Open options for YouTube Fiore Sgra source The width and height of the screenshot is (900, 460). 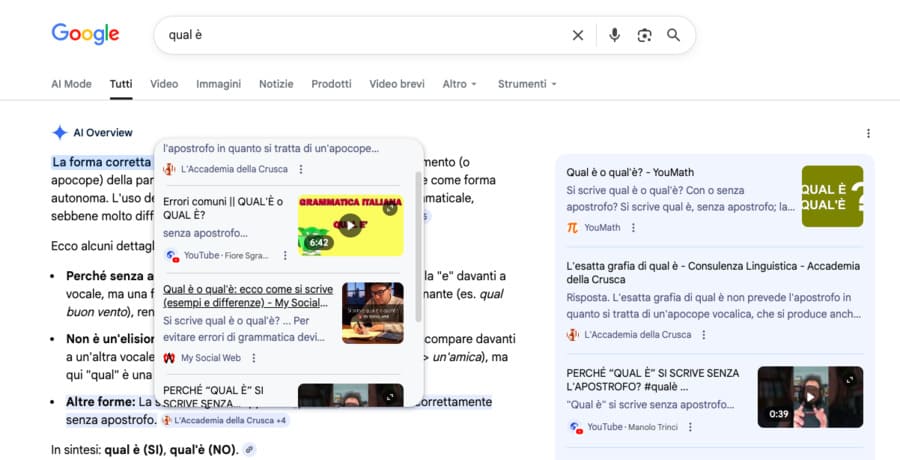click(x=285, y=256)
